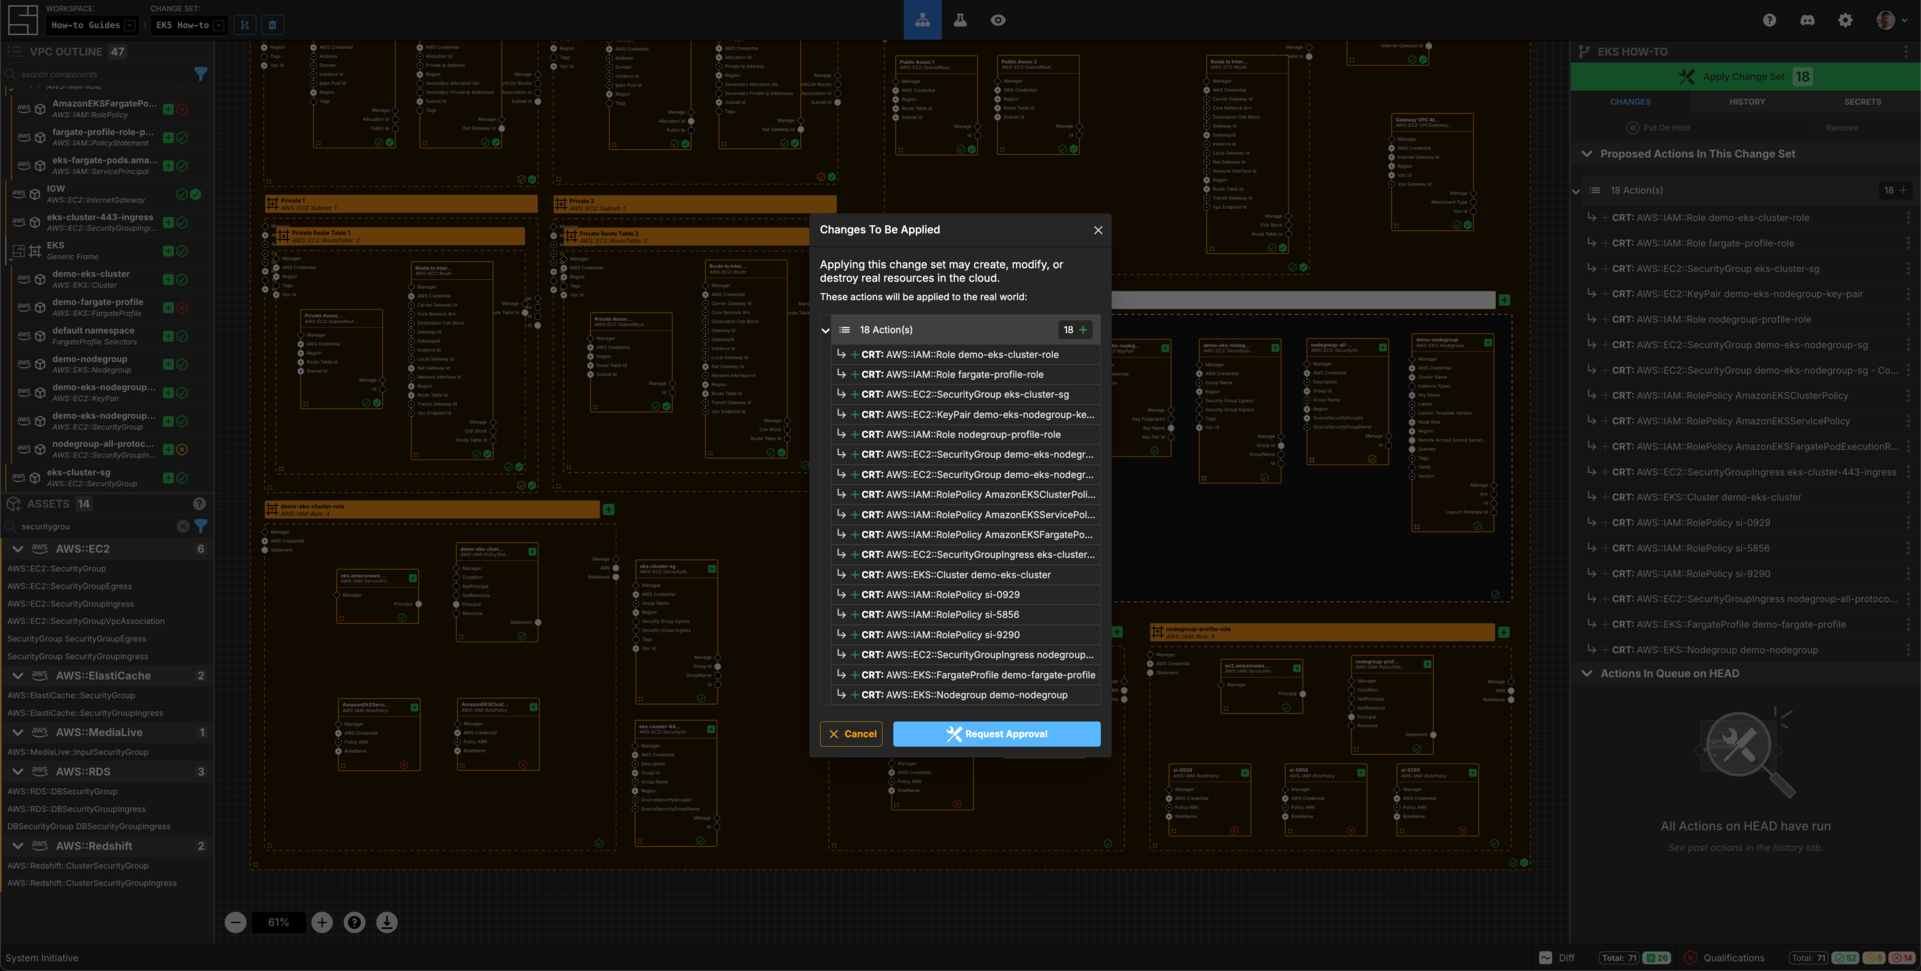Collapse the AWS::RDS asset category
The width and height of the screenshot is (1921, 971).
click(x=18, y=772)
